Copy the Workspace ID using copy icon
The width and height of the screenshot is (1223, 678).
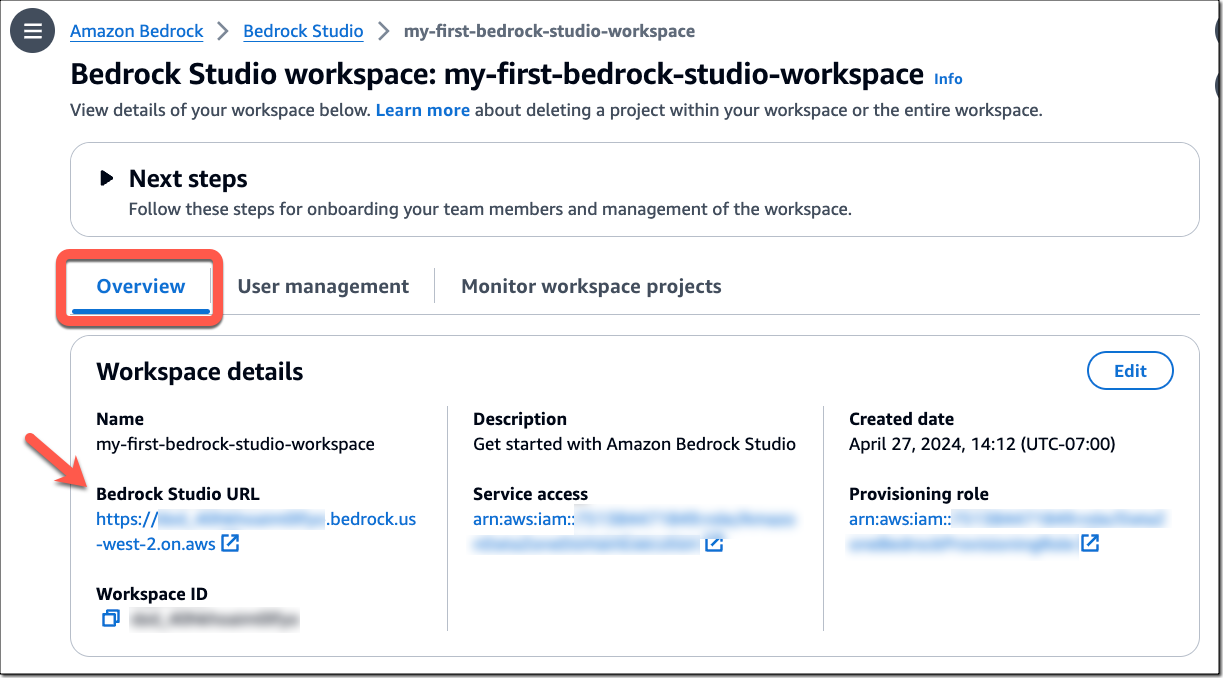point(110,618)
